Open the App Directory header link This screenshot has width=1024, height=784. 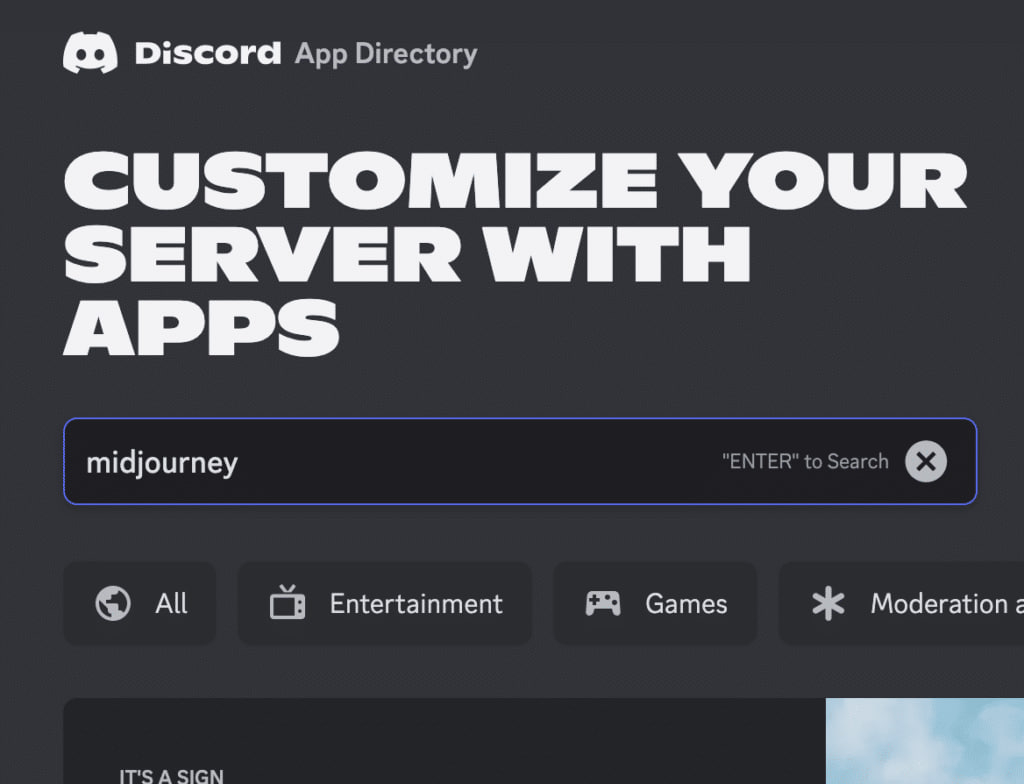point(386,53)
